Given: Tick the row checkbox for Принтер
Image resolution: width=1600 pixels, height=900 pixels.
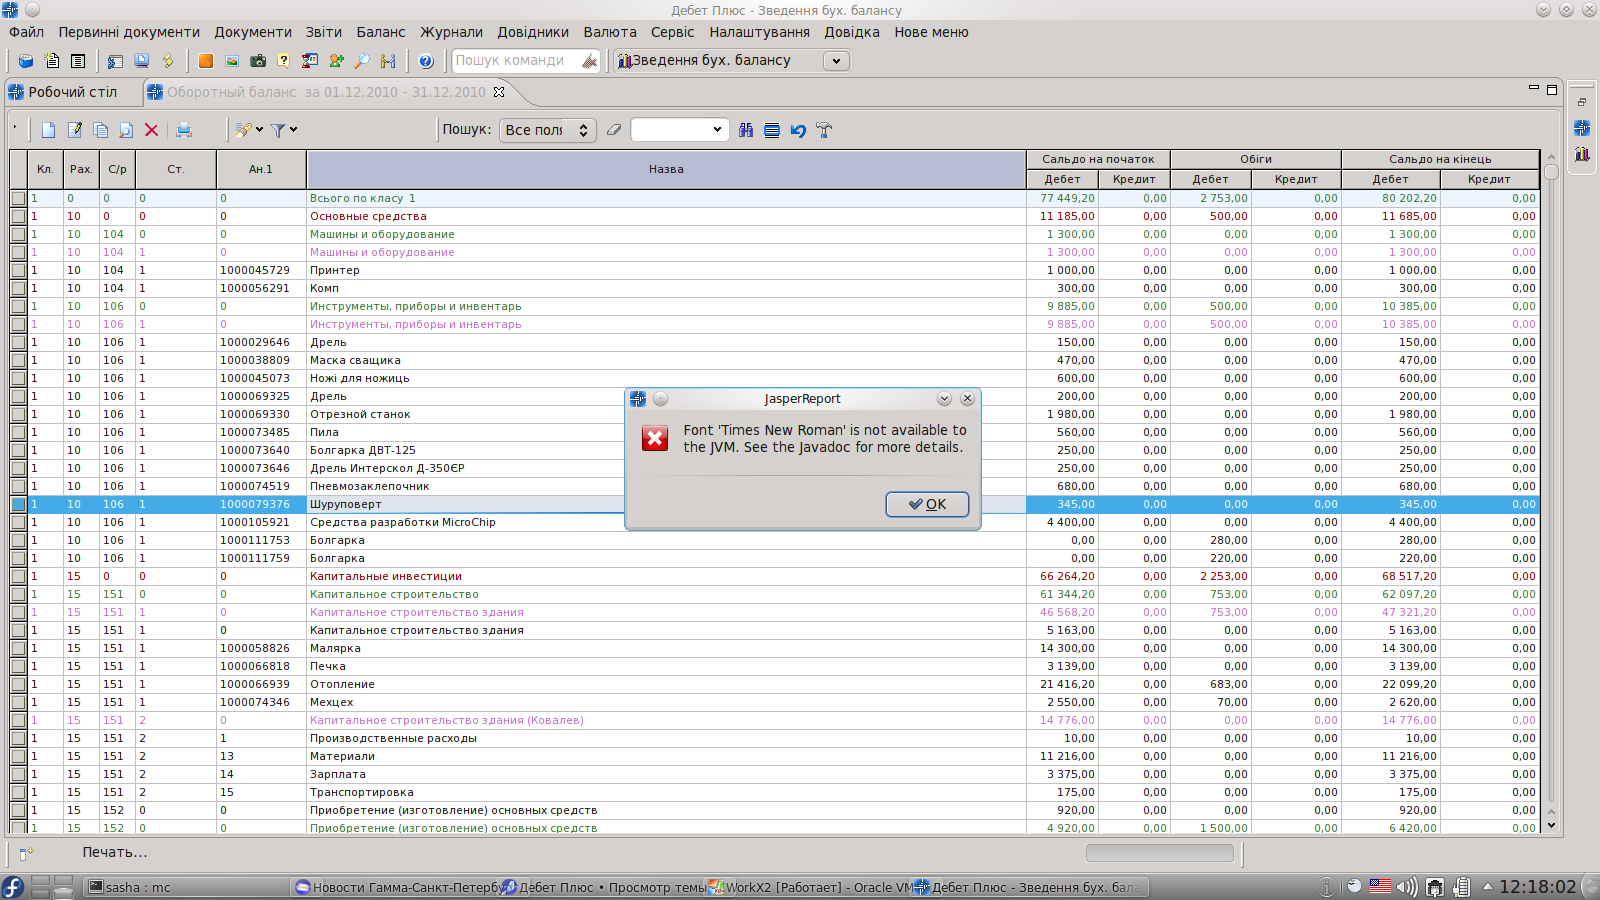Looking at the screenshot, I should [x=18, y=270].
